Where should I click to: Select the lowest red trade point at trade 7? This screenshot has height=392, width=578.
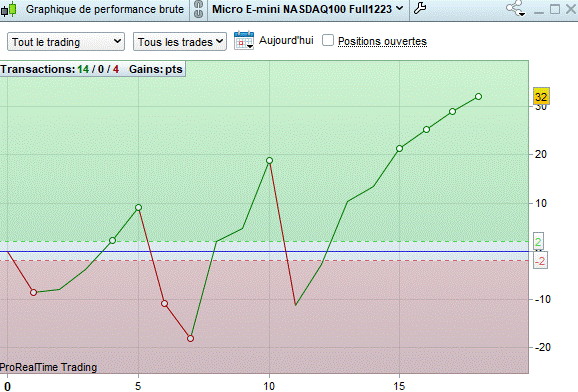click(190, 338)
